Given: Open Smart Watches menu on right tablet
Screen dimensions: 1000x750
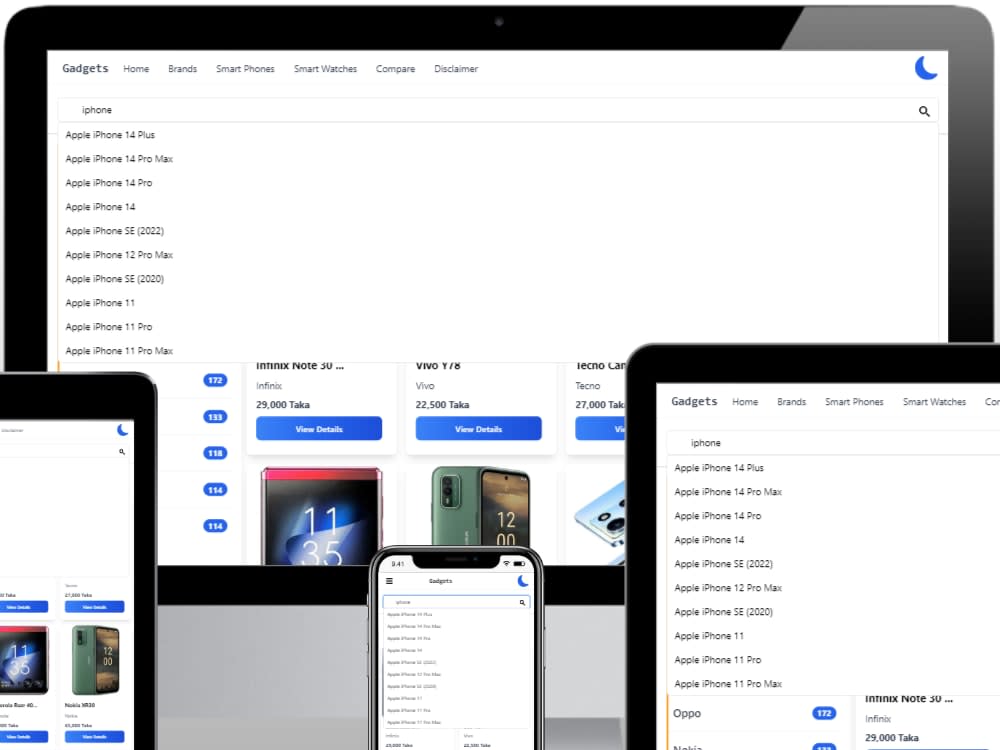Looking at the screenshot, I should pos(934,402).
